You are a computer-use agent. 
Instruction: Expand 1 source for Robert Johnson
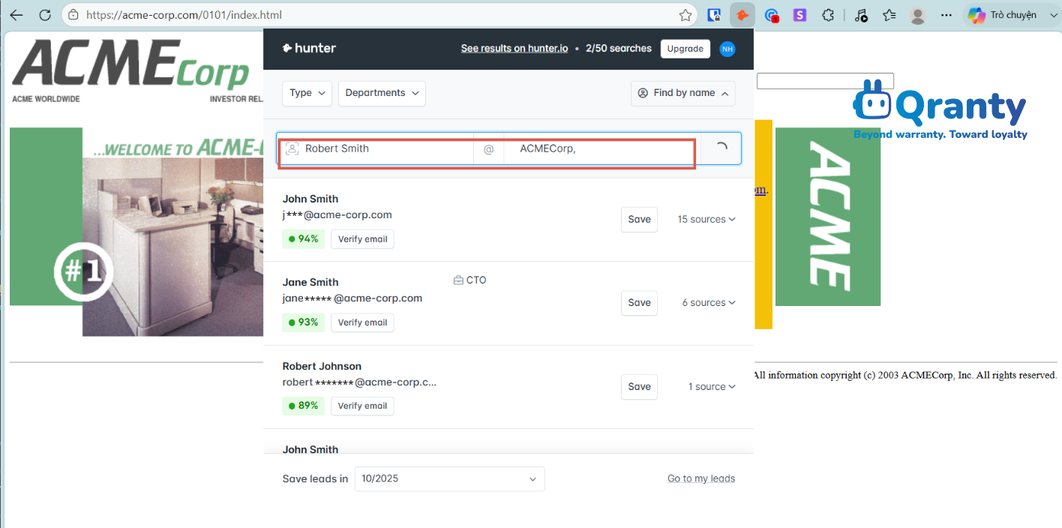pos(712,387)
